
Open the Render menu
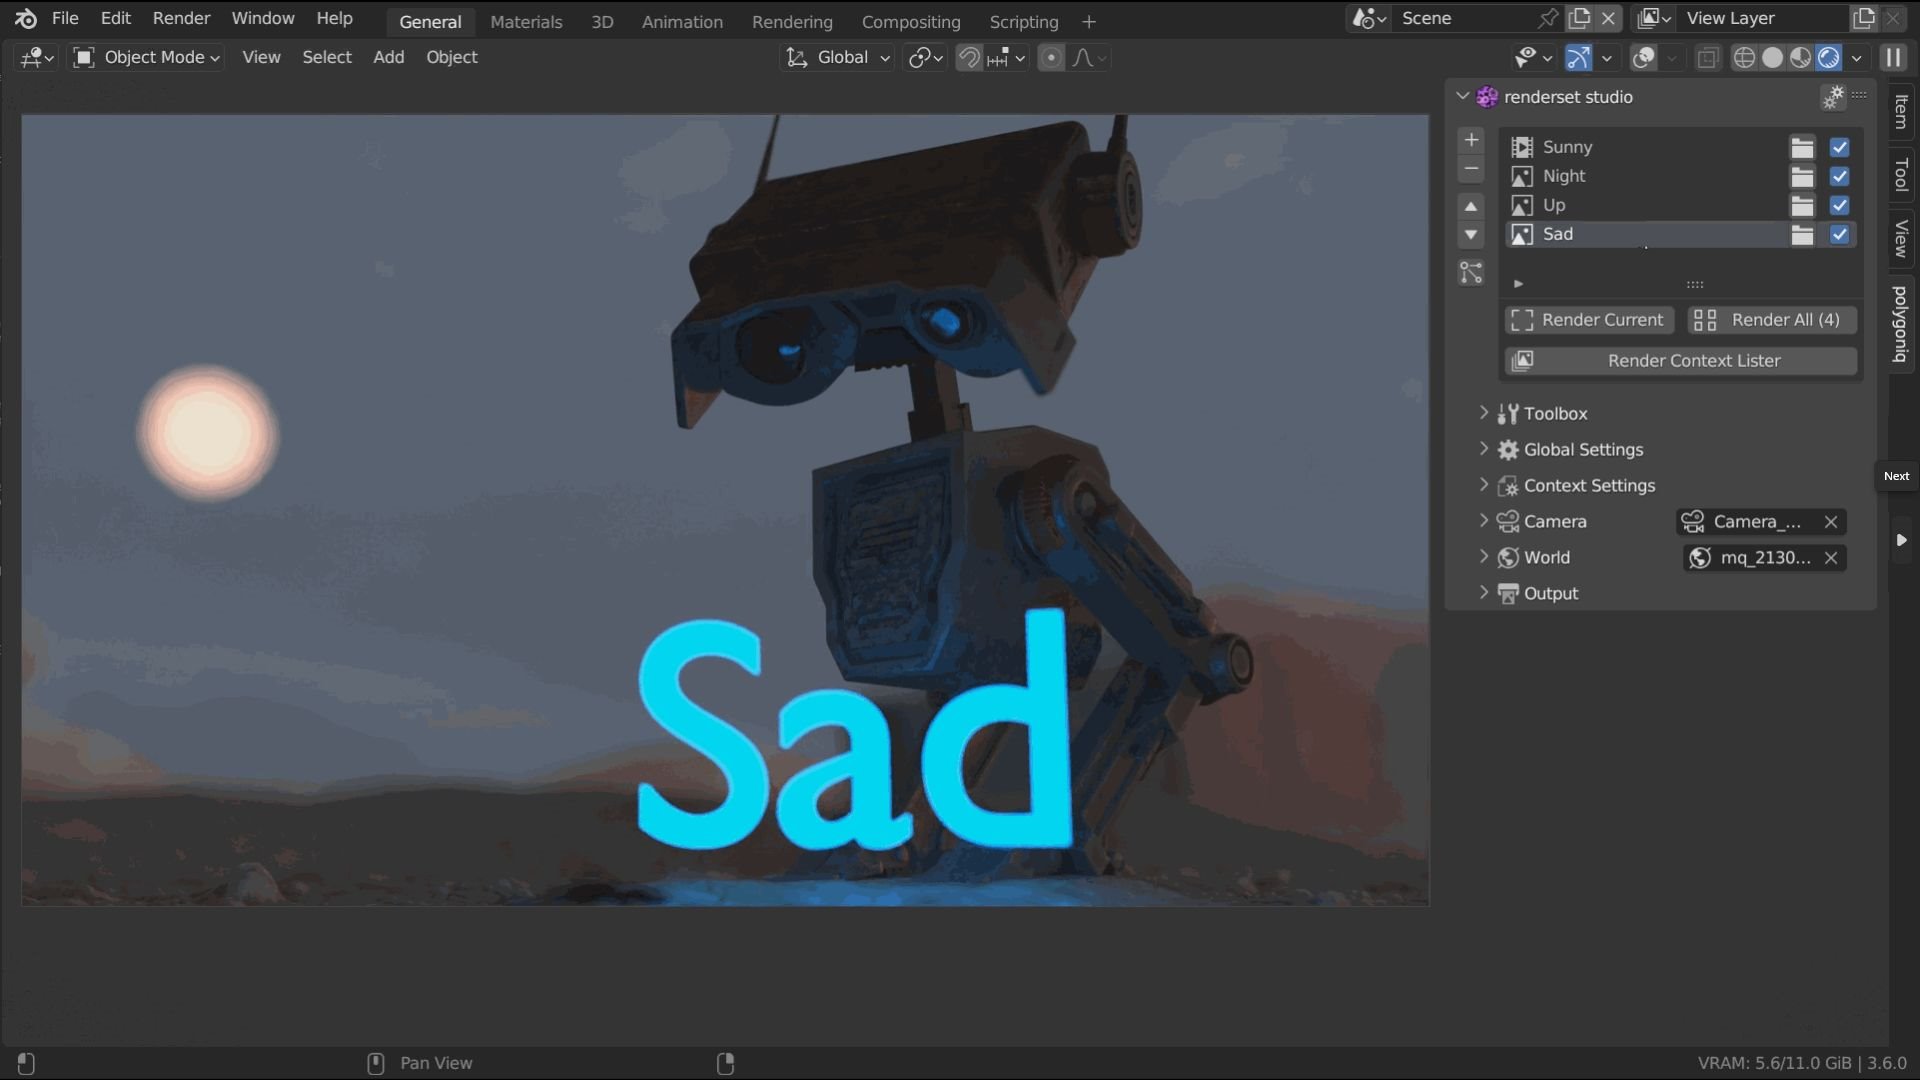click(x=181, y=18)
